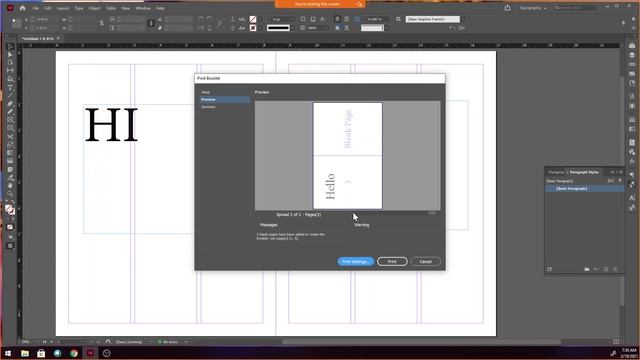640x360 pixels.
Task: Open the Windows Start menu
Action: pyautogui.click(x=8, y=353)
